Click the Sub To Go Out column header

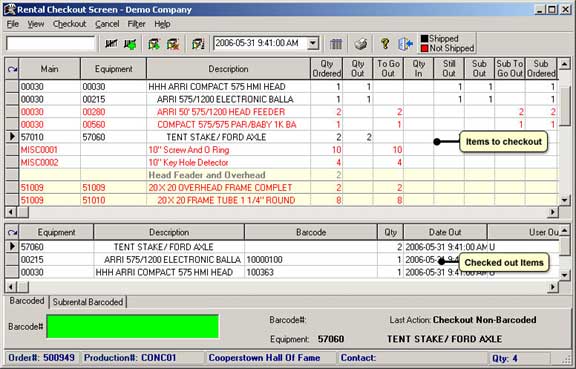[x=510, y=69]
